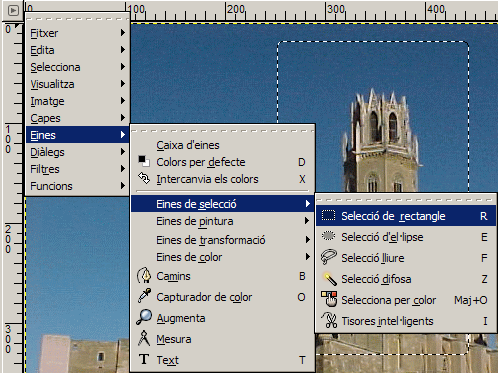Click the select-by-color hand icon
This screenshot has width=498, height=373.
(x=329, y=299)
